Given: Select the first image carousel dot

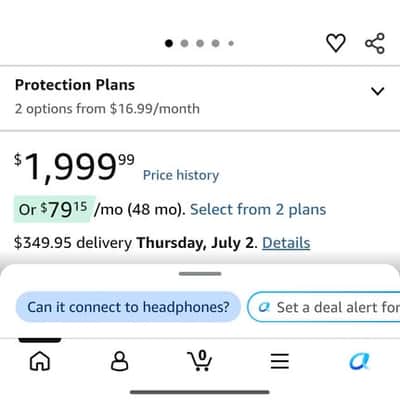Looking at the screenshot, I should (x=169, y=43).
